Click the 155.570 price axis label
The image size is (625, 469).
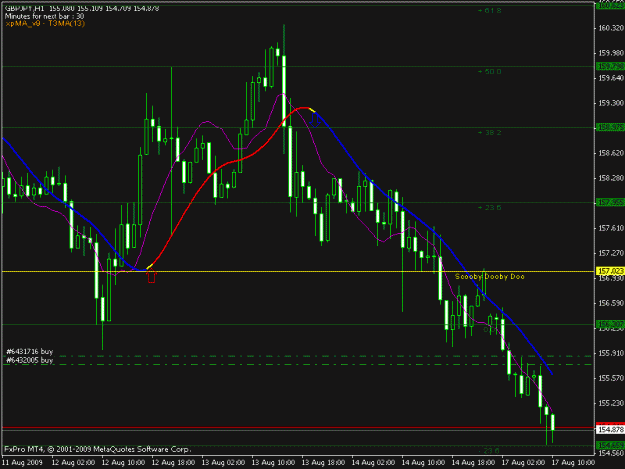[x=611, y=378]
